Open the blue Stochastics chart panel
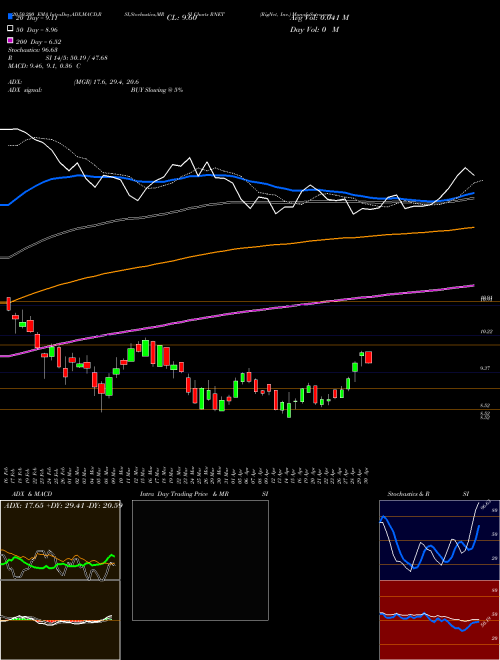Image resolution: width=500 pixels, height=660 pixels. tap(439, 540)
